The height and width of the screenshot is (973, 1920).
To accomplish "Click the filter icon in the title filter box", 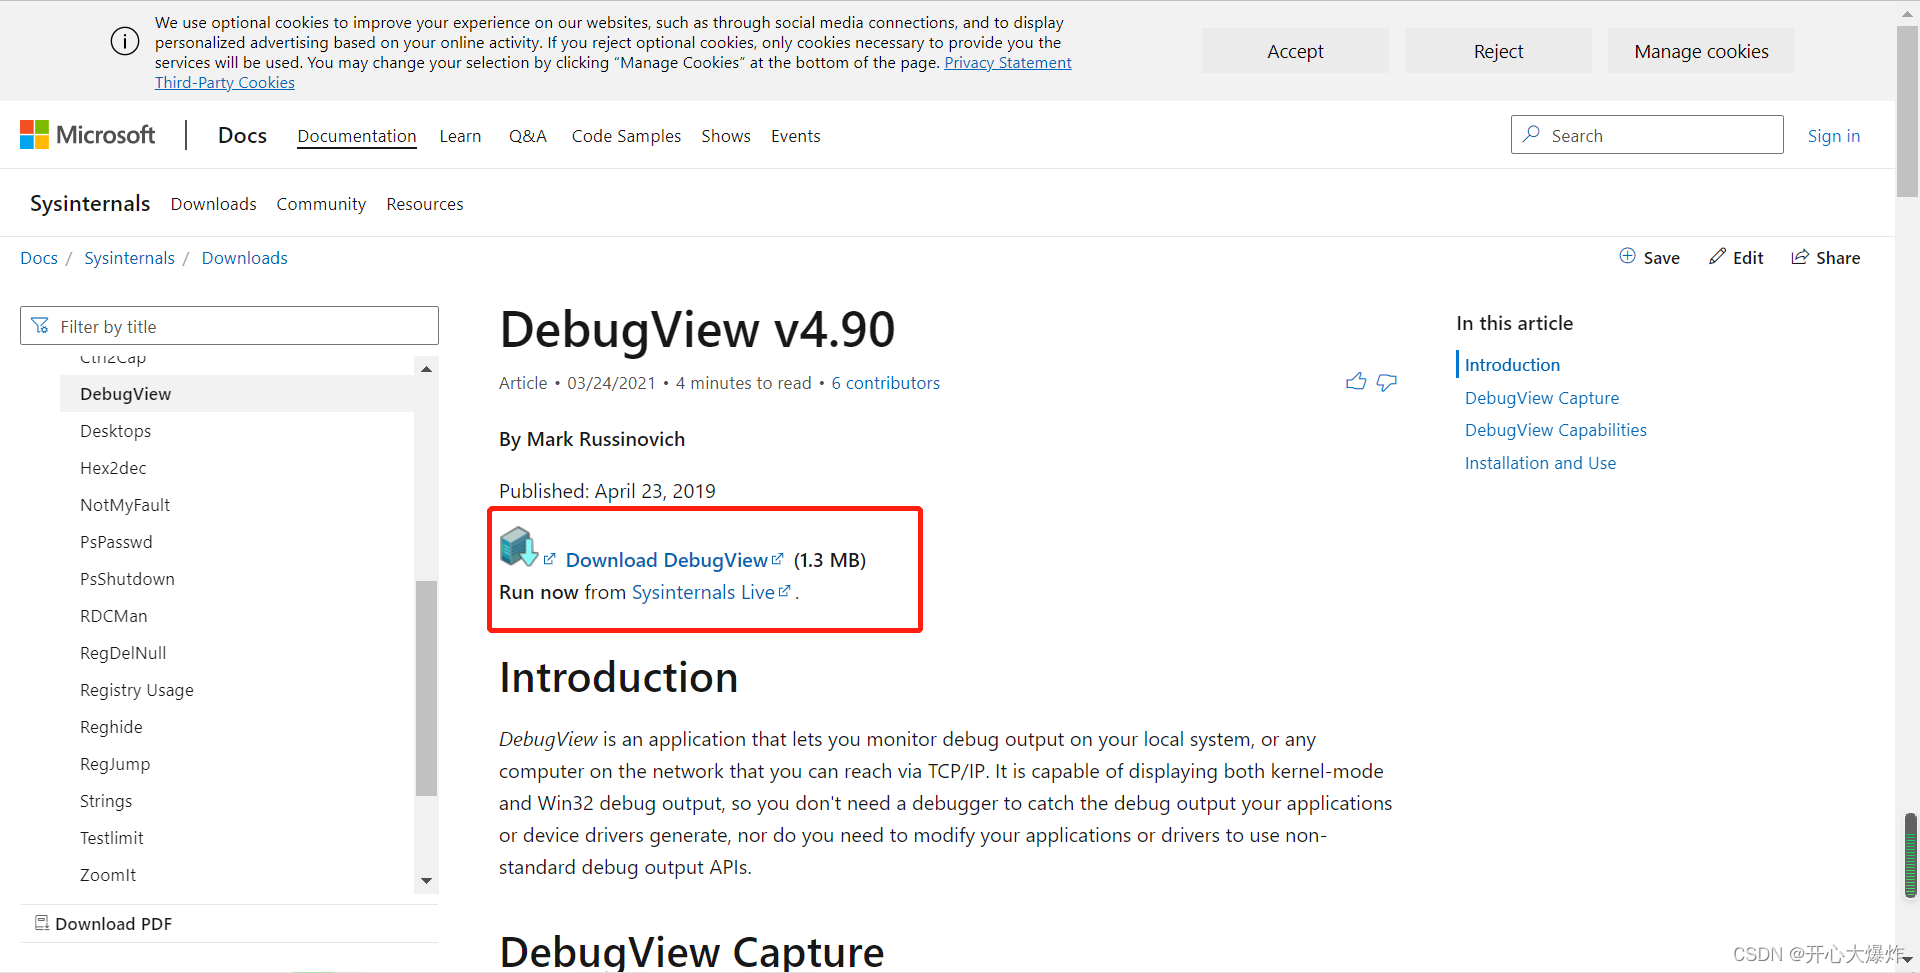I will click(x=40, y=325).
